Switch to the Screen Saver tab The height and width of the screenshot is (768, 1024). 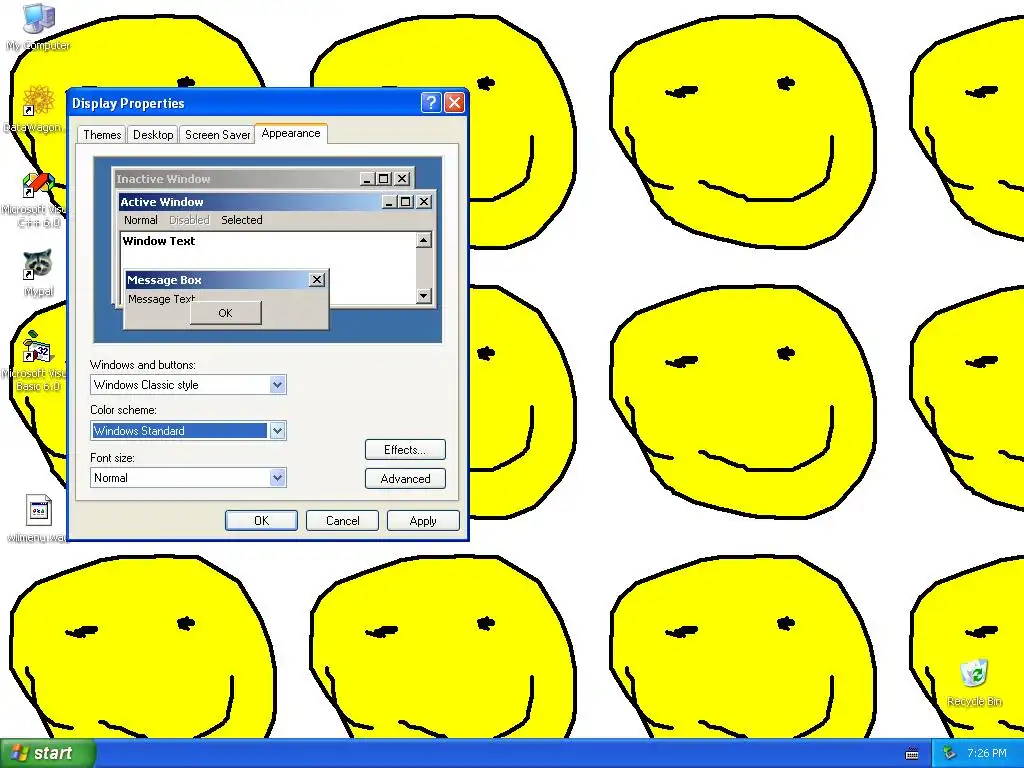coord(217,135)
